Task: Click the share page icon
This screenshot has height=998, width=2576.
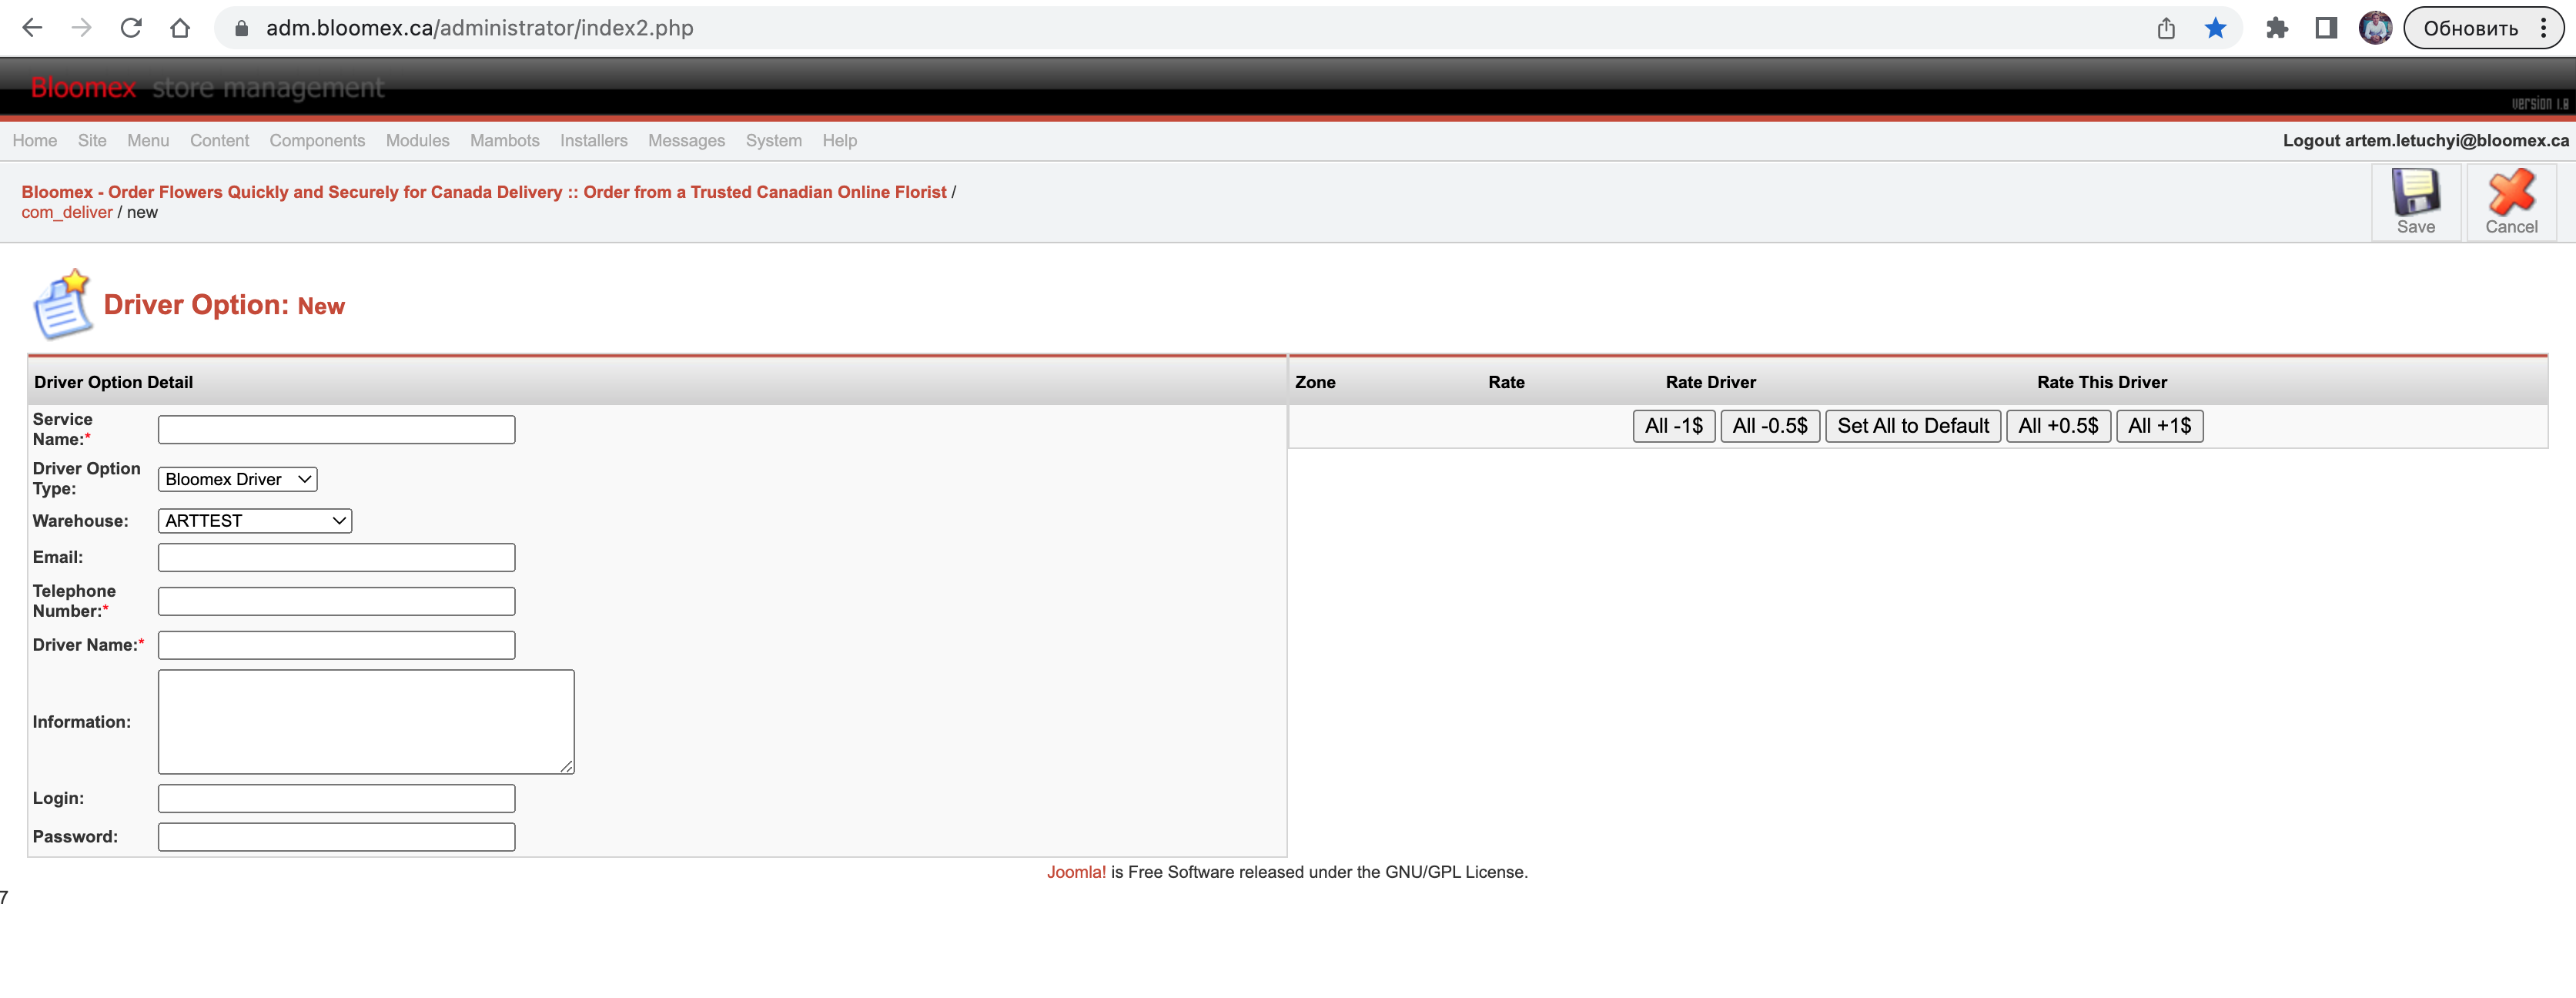Action: (x=2166, y=28)
